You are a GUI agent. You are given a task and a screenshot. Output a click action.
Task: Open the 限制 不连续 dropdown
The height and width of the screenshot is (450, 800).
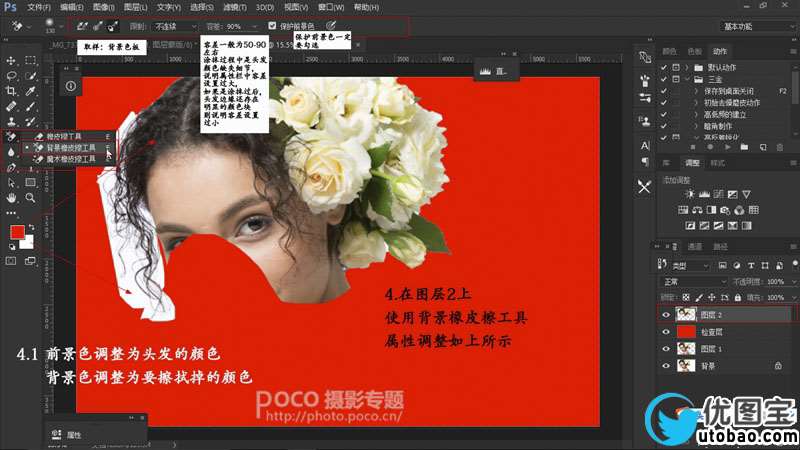[176, 26]
